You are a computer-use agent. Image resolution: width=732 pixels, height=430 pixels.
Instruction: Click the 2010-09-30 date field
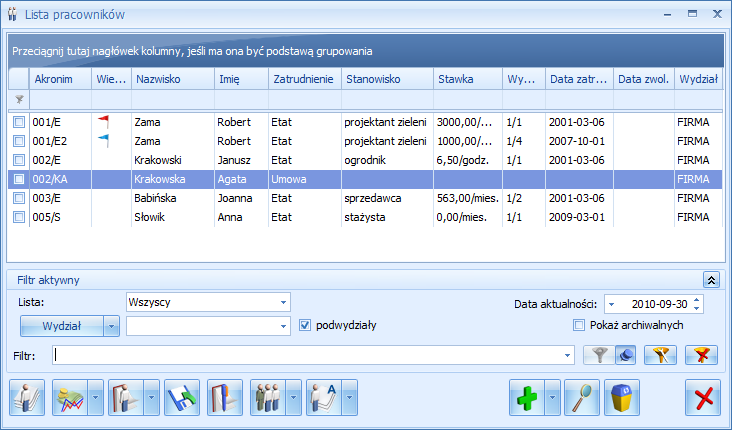pyautogui.click(x=655, y=304)
